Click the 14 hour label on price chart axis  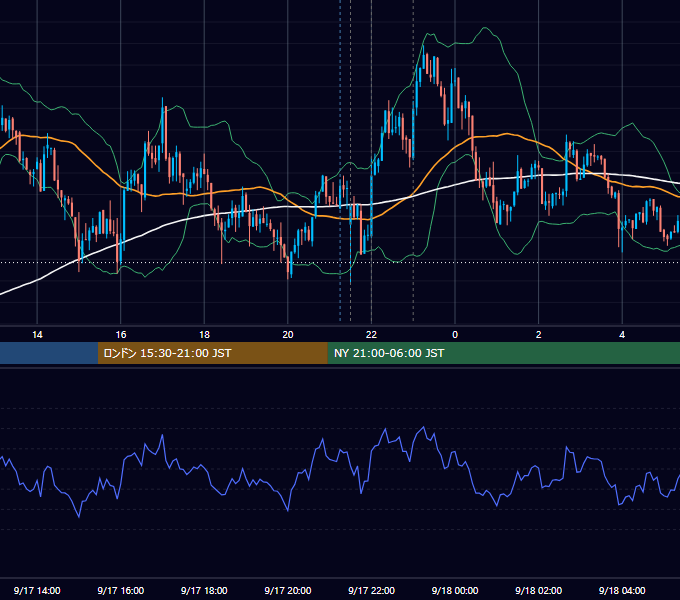pos(37,335)
